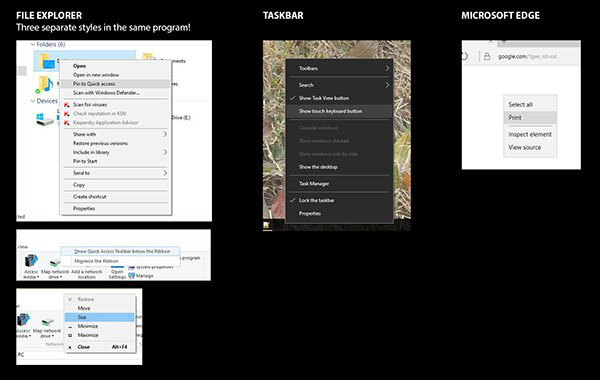Choose Select all in the Edge menu
The image size is (600, 380).
click(x=530, y=104)
